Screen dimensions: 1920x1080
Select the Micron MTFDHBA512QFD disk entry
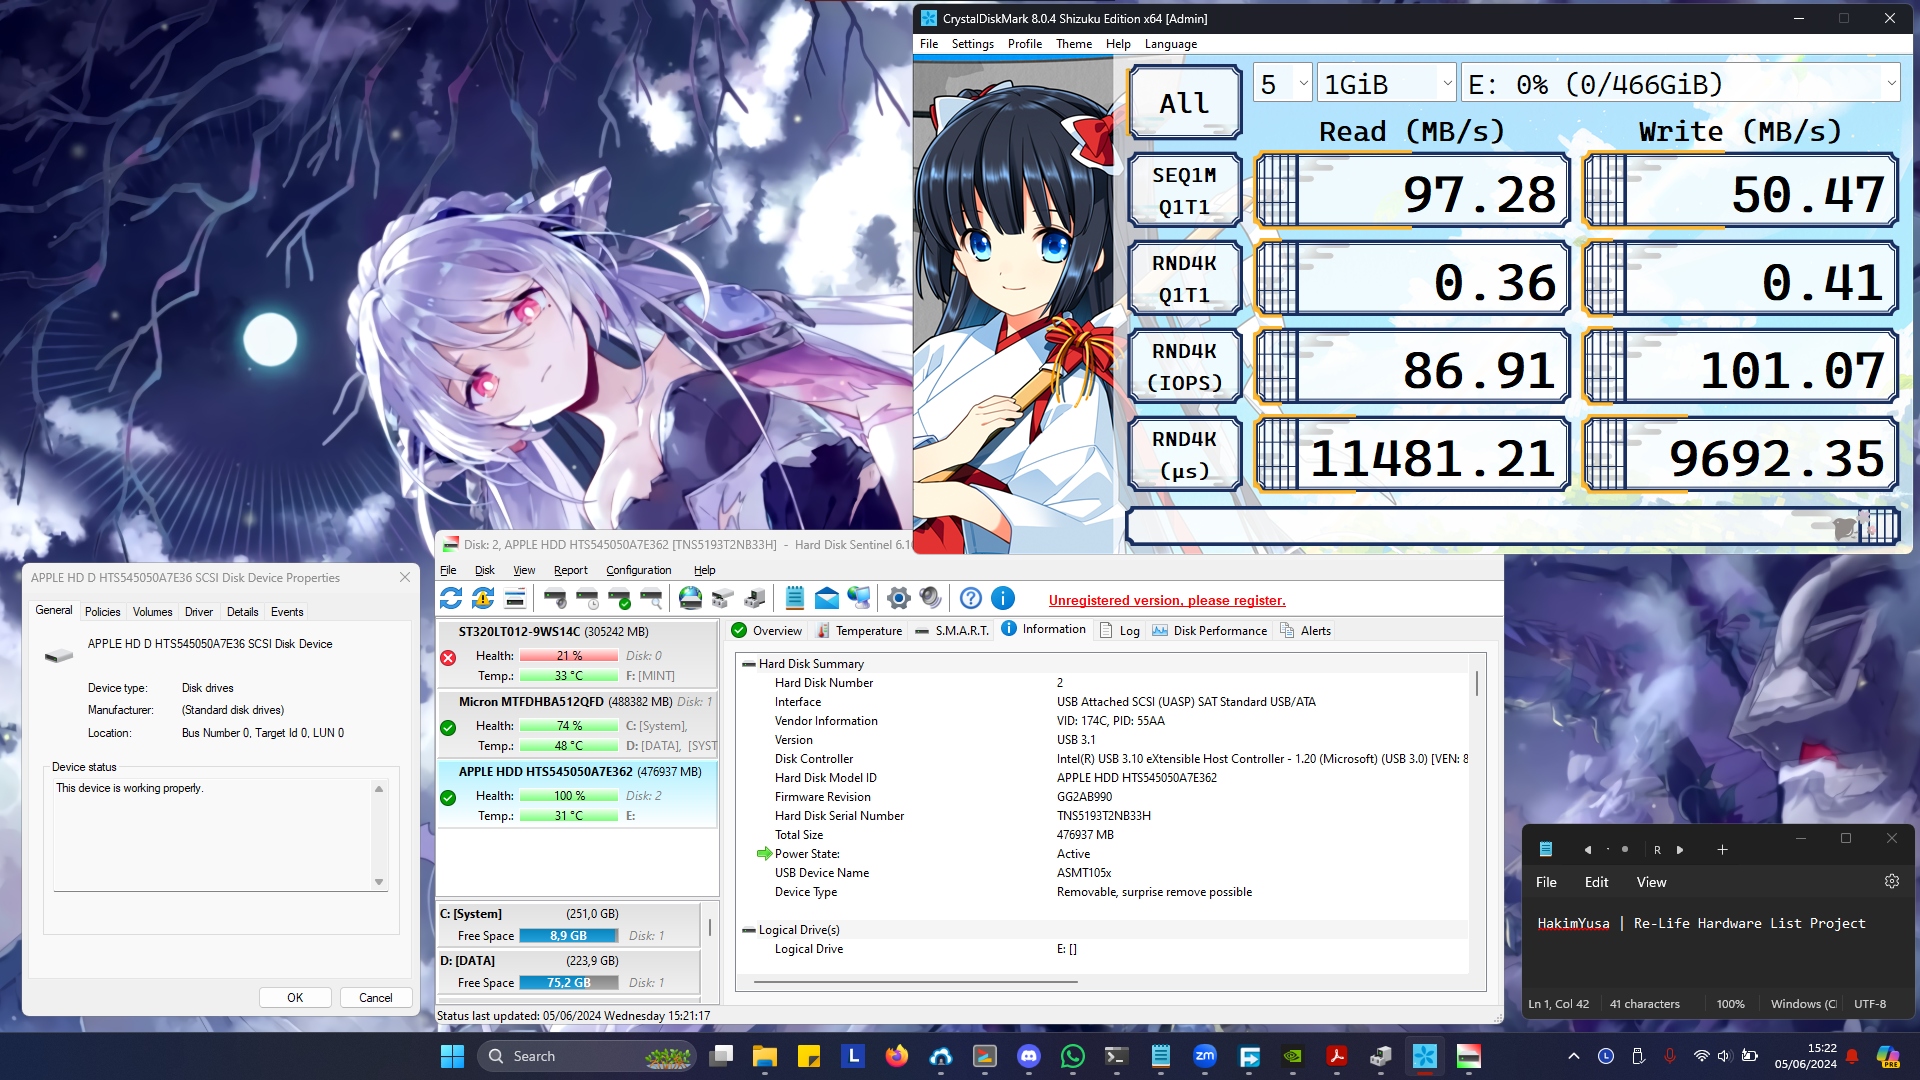[577, 724]
